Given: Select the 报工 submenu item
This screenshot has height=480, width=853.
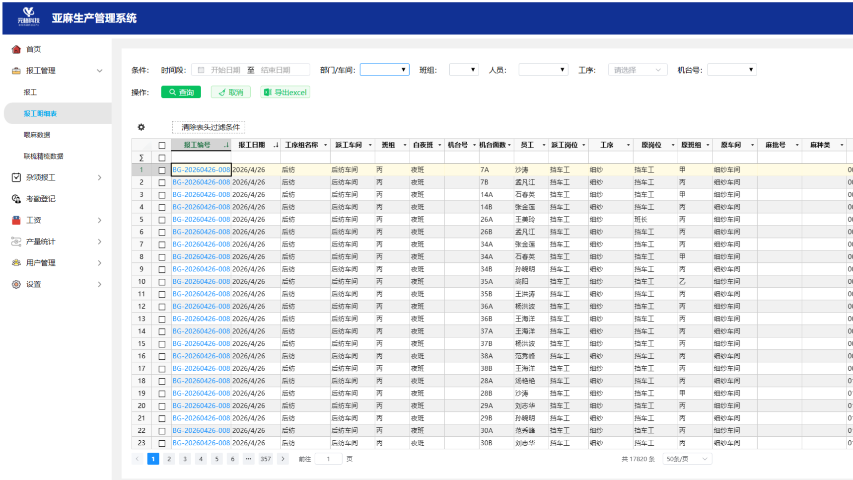Looking at the screenshot, I should (30, 92).
